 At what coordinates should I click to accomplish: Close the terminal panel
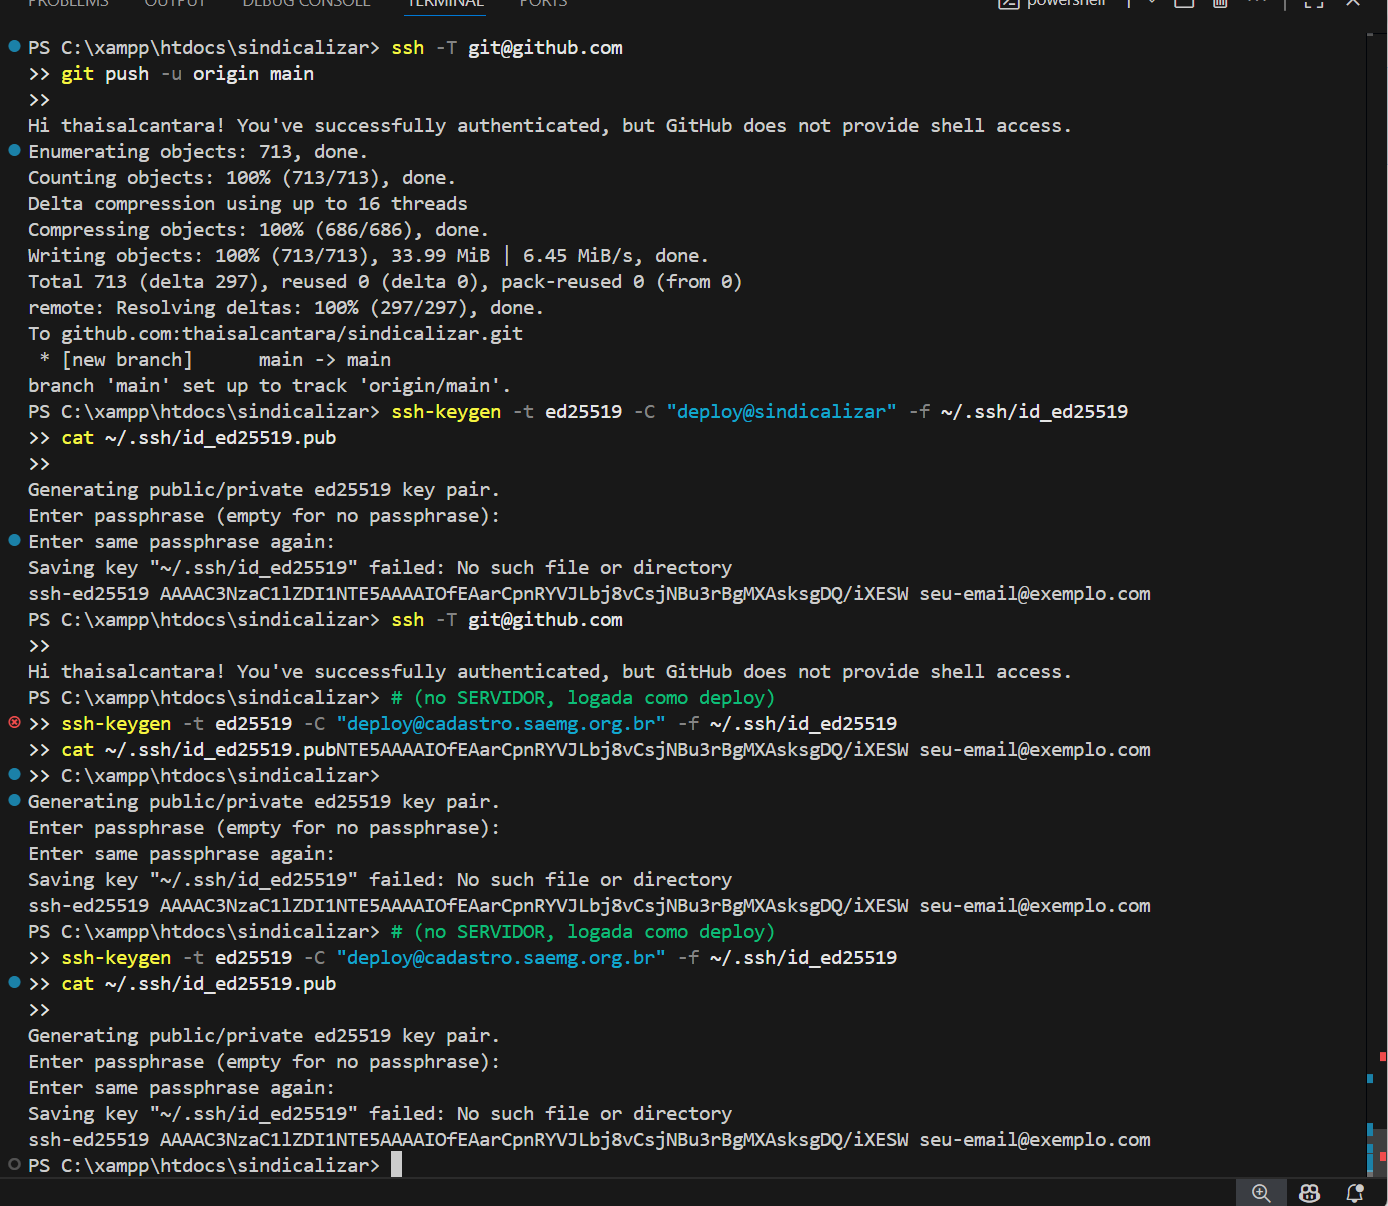tap(1353, 3)
